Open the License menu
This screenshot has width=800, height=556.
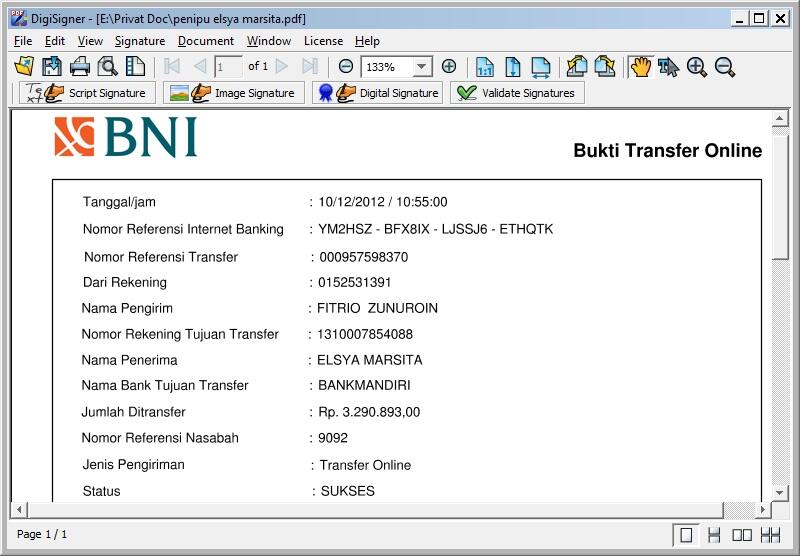pos(323,41)
